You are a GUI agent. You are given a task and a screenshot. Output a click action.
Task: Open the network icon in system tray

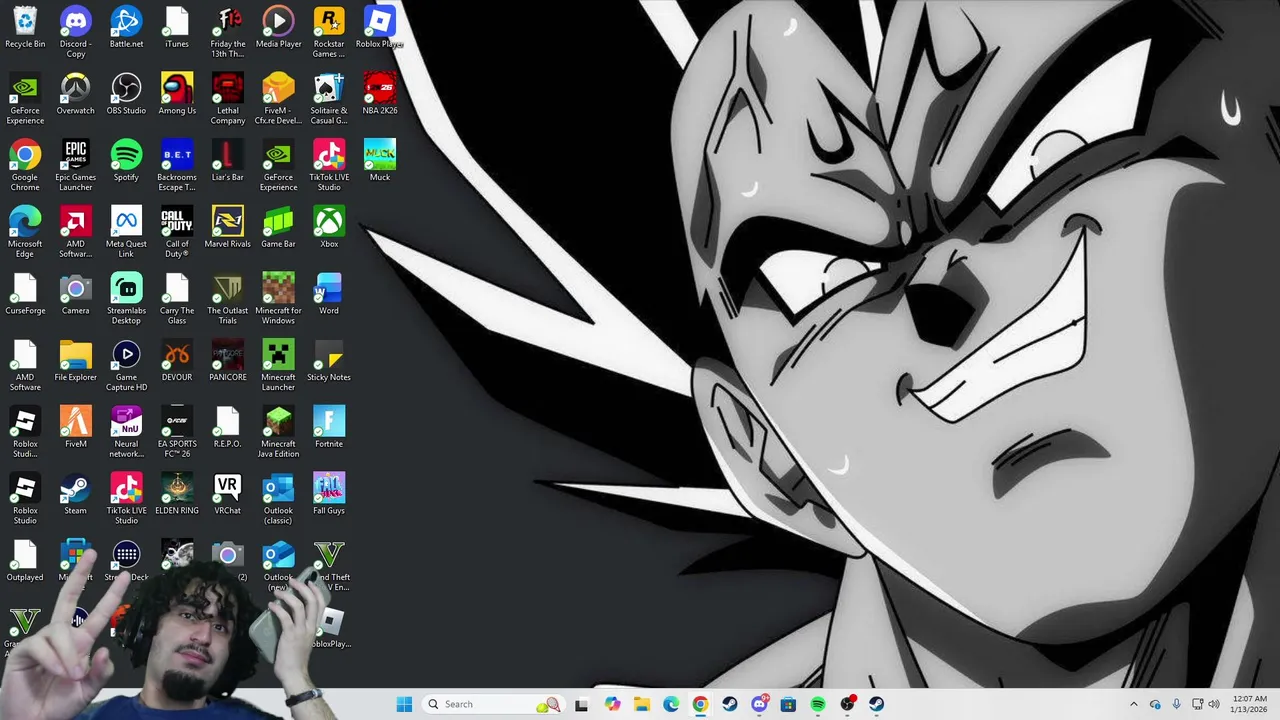point(1197,704)
